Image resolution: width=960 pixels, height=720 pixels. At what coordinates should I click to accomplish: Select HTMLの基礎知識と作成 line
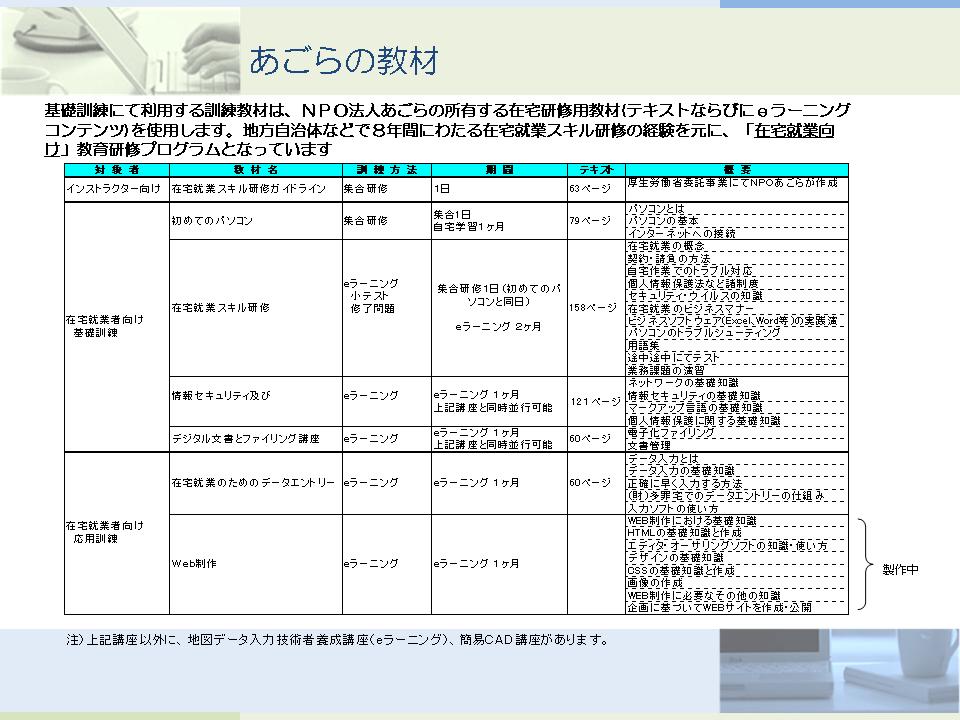pos(684,533)
